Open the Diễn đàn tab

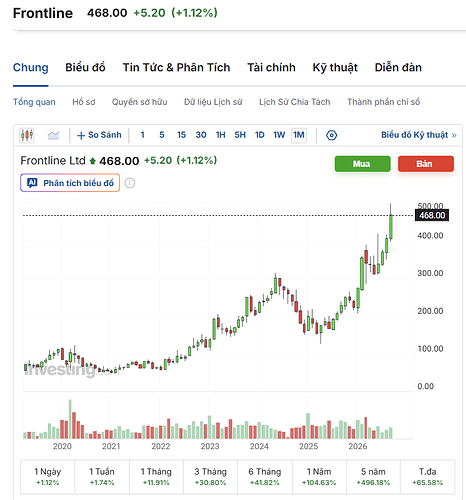pyautogui.click(x=398, y=68)
